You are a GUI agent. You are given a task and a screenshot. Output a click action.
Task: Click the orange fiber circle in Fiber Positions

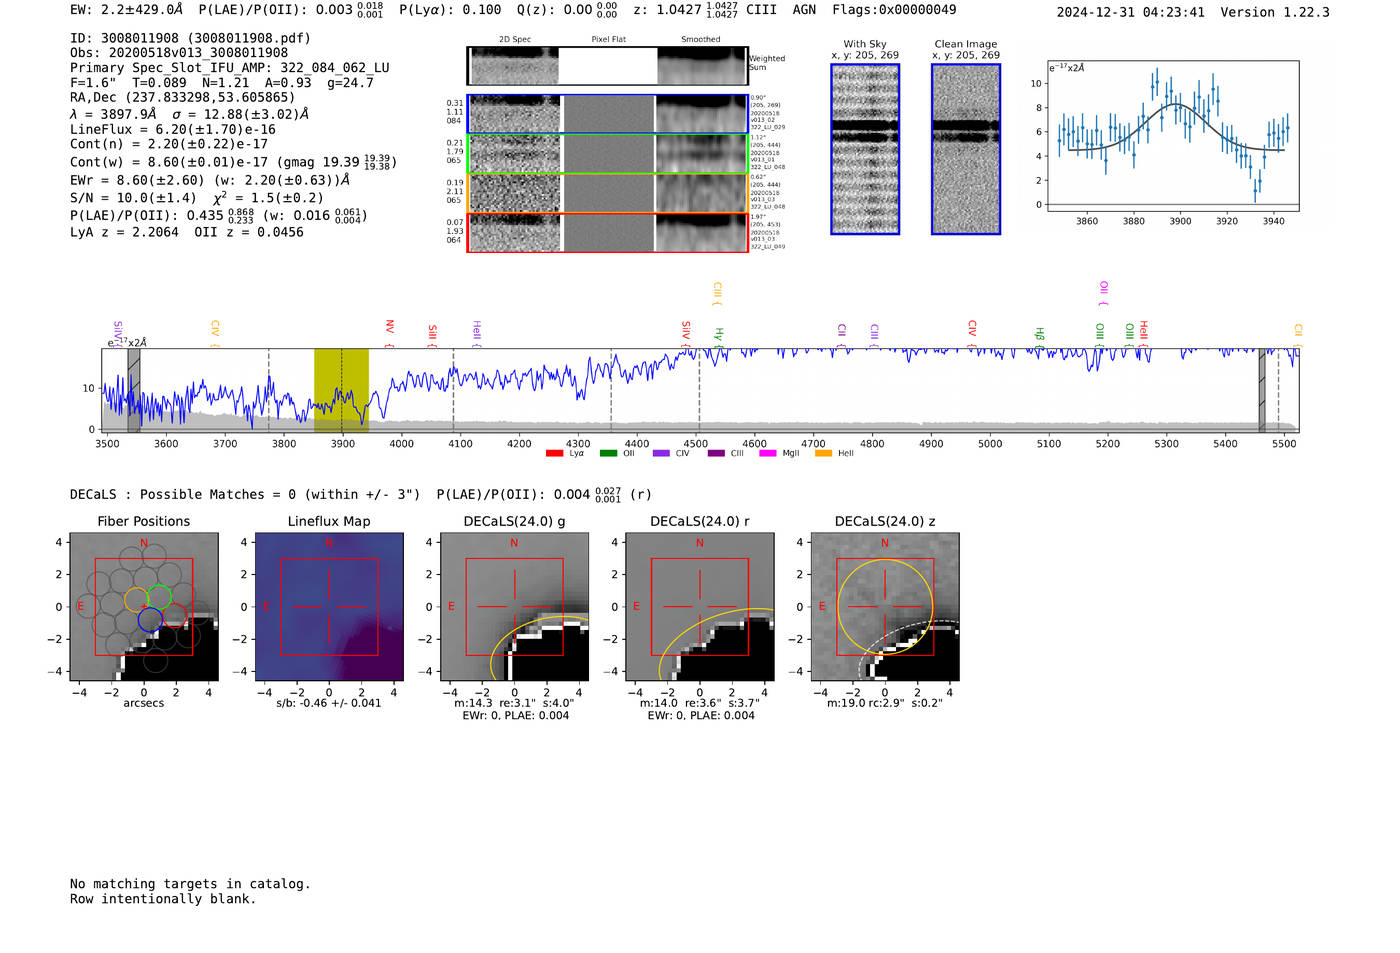click(x=137, y=600)
